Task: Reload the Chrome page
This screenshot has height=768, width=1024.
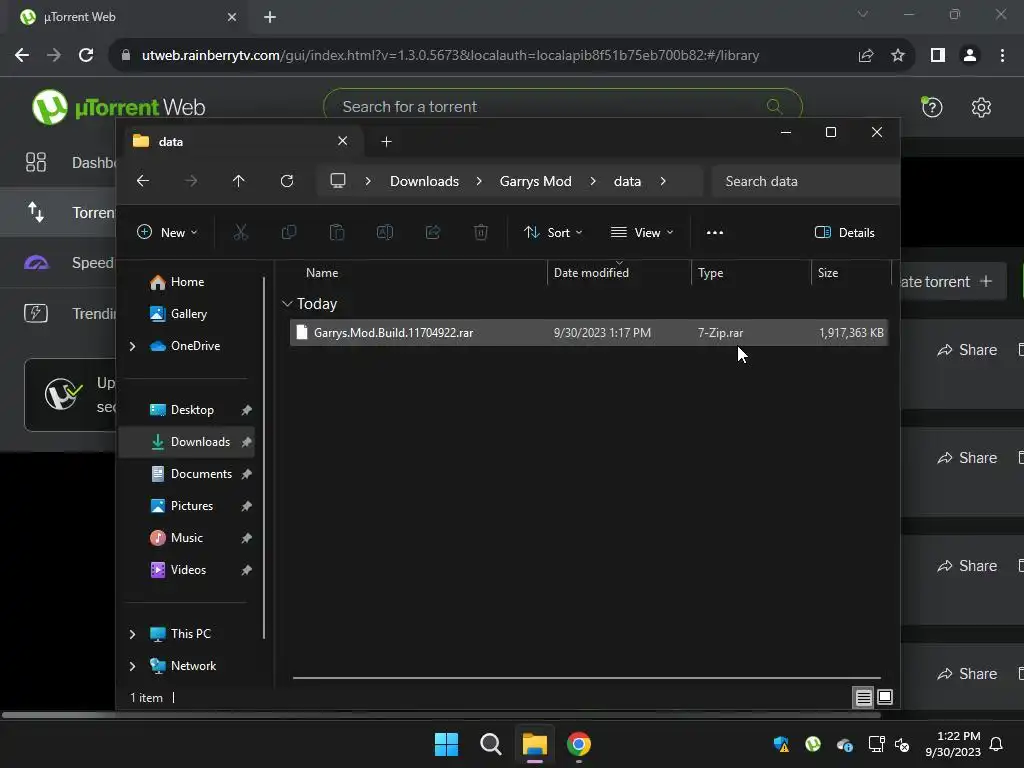Action: pyautogui.click(x=86, y=55)
